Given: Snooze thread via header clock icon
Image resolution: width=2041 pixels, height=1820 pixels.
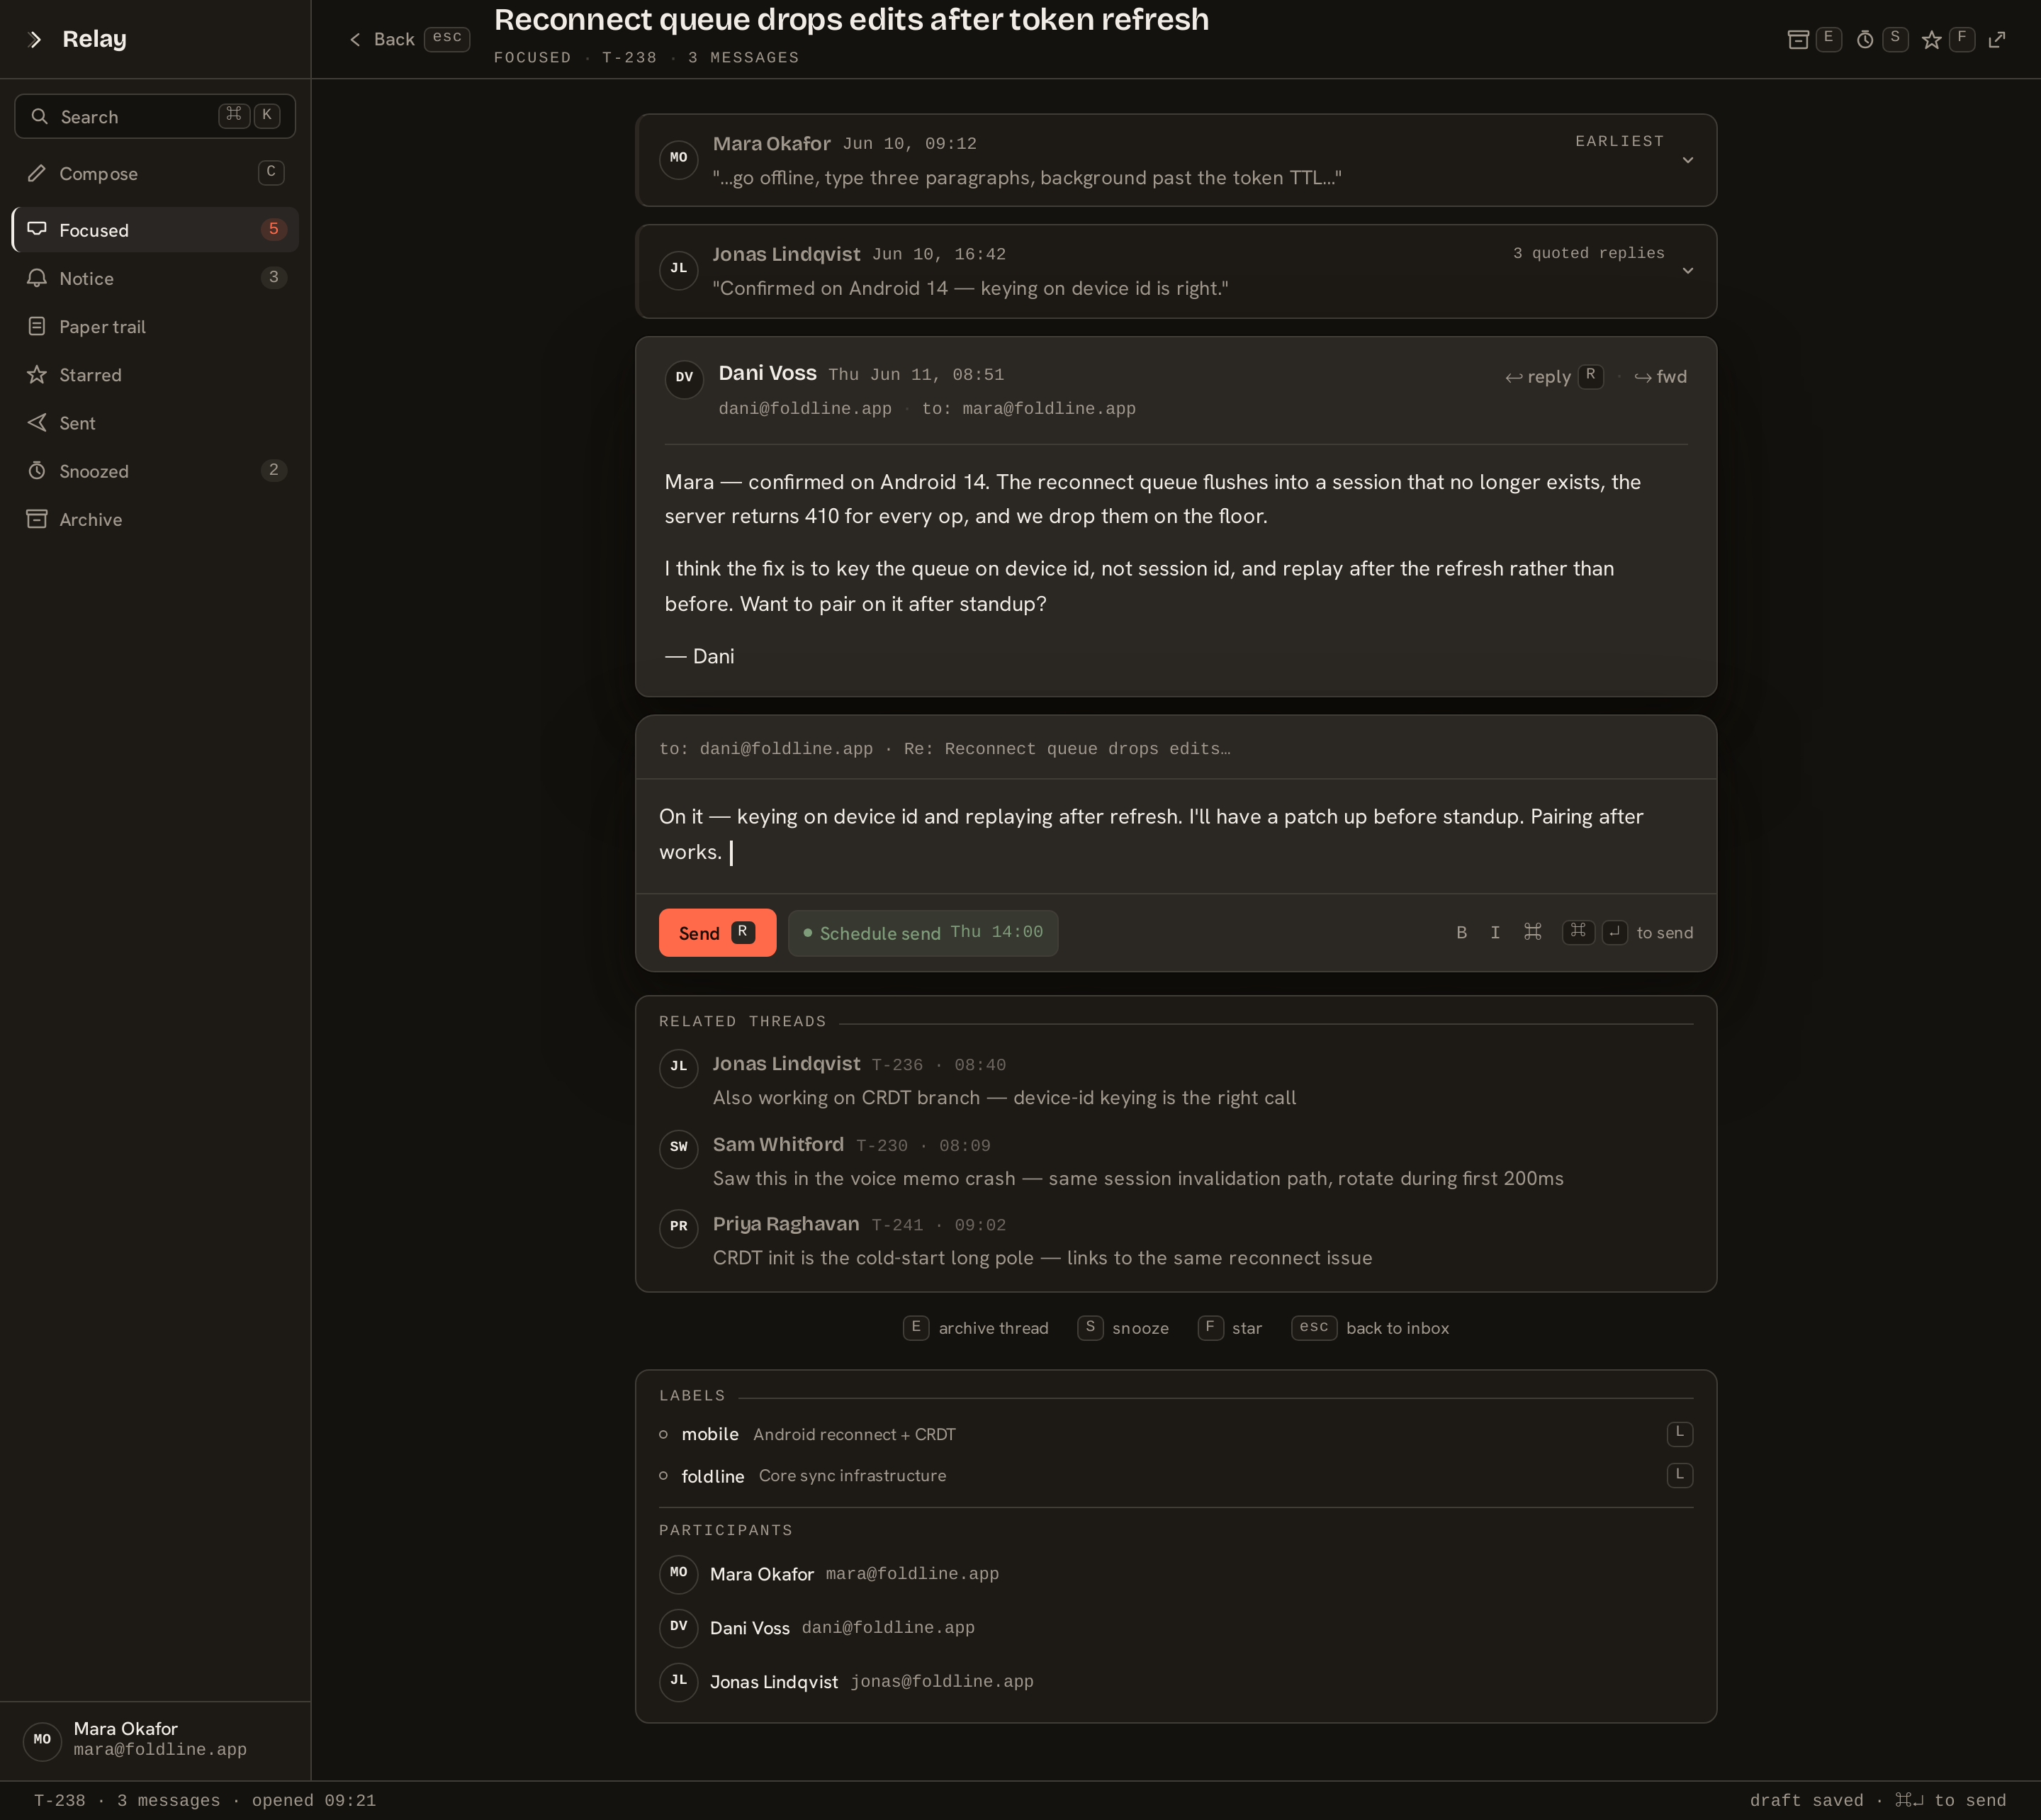Looking at the screenshot, I should [x=1864, y=39].
